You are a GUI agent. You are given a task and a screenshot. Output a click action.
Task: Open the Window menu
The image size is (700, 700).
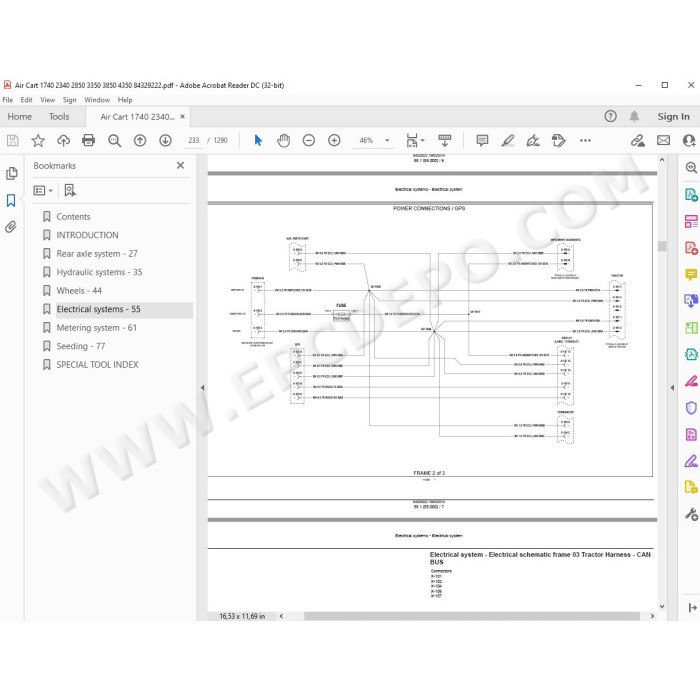97,100
